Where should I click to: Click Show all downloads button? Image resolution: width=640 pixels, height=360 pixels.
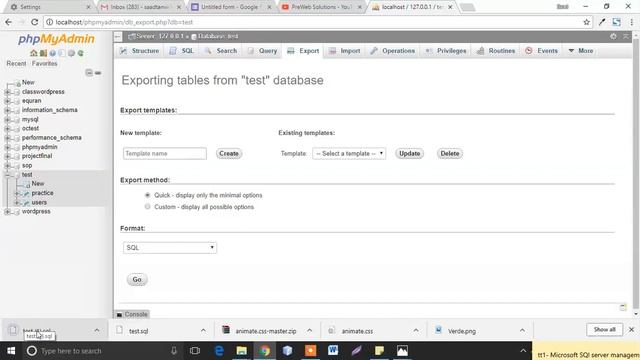coord(604,329)
